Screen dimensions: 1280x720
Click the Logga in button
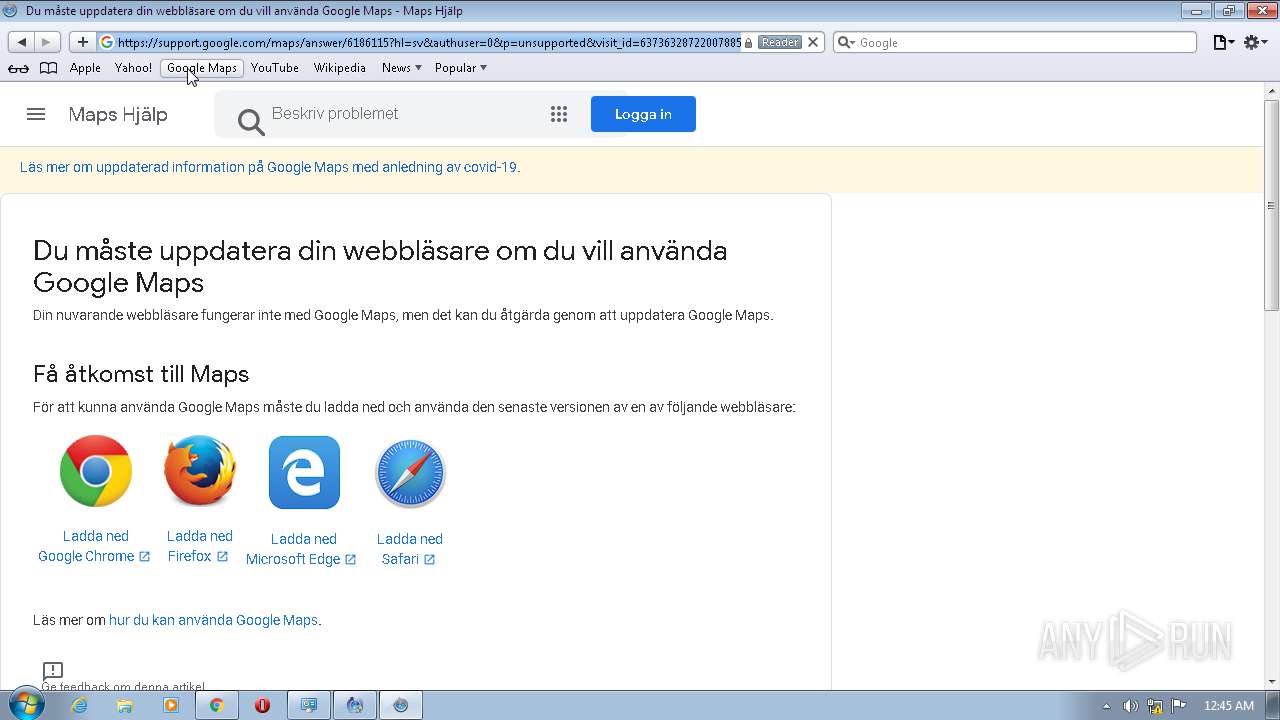643,114
